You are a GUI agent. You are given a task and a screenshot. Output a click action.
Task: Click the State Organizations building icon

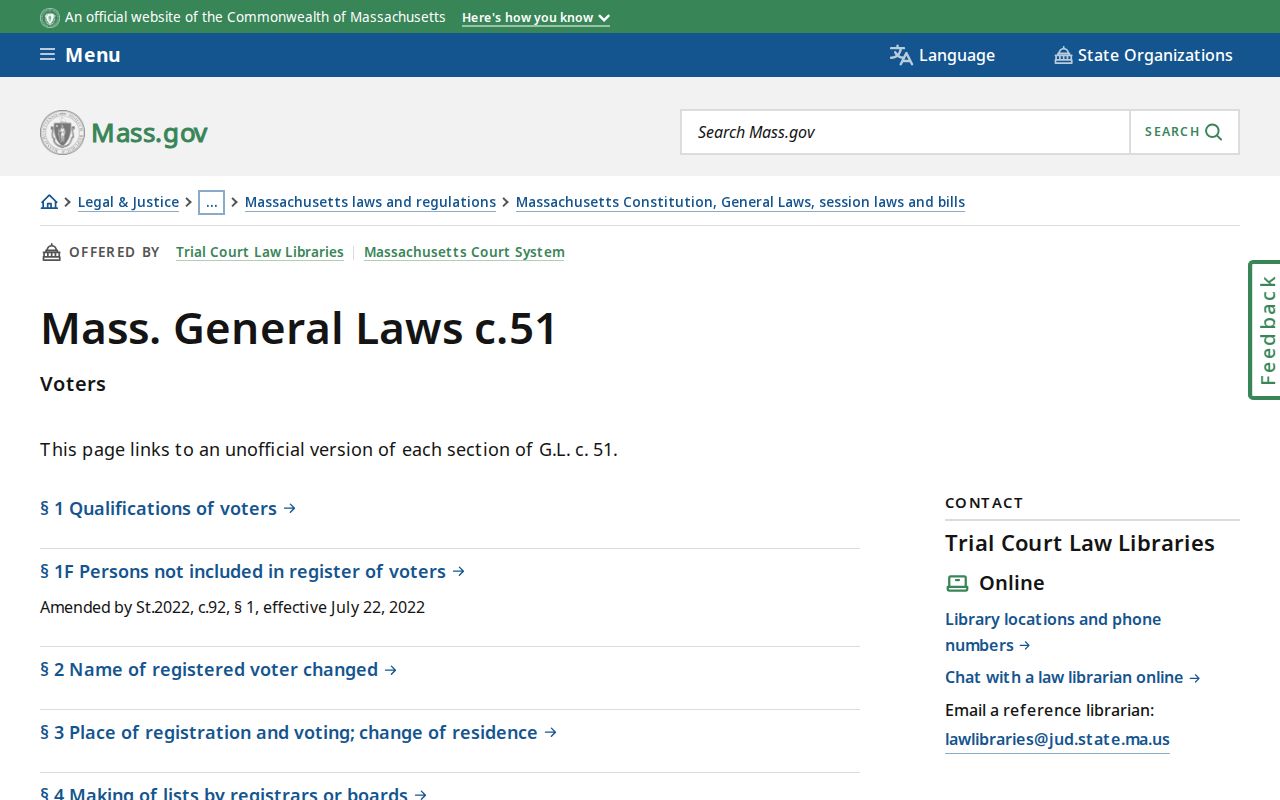pos(1063,55)
